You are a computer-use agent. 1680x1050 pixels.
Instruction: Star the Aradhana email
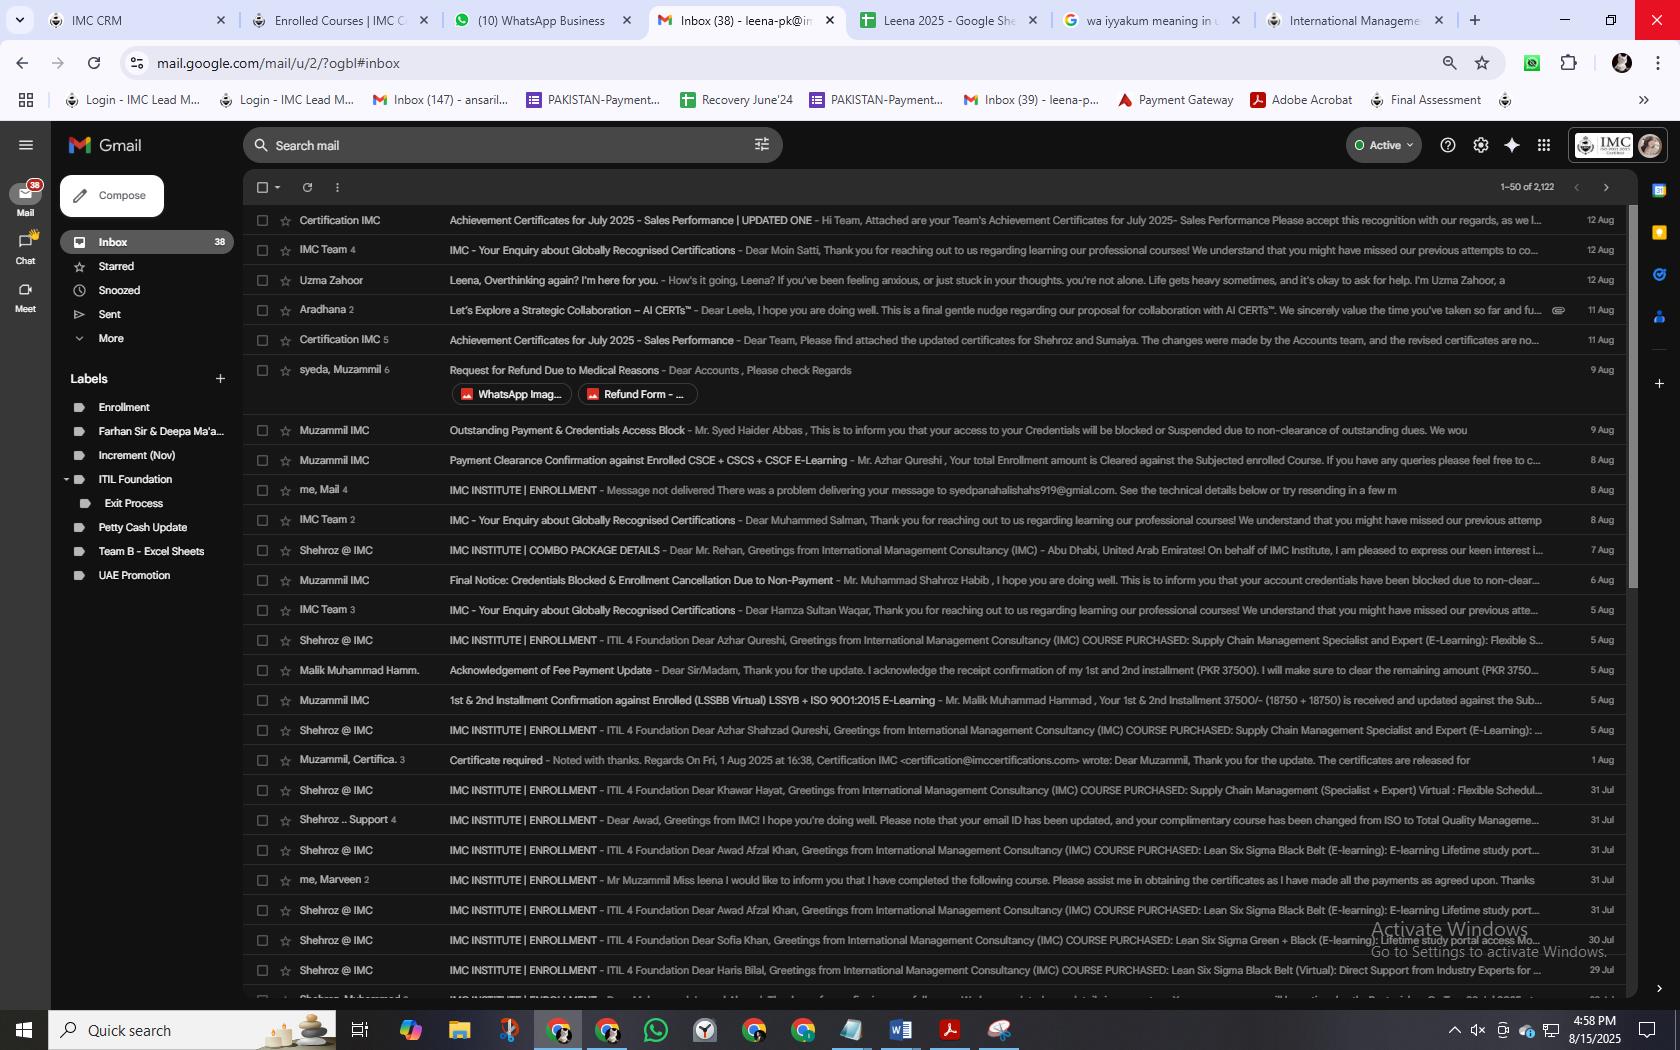click(286, 310)
